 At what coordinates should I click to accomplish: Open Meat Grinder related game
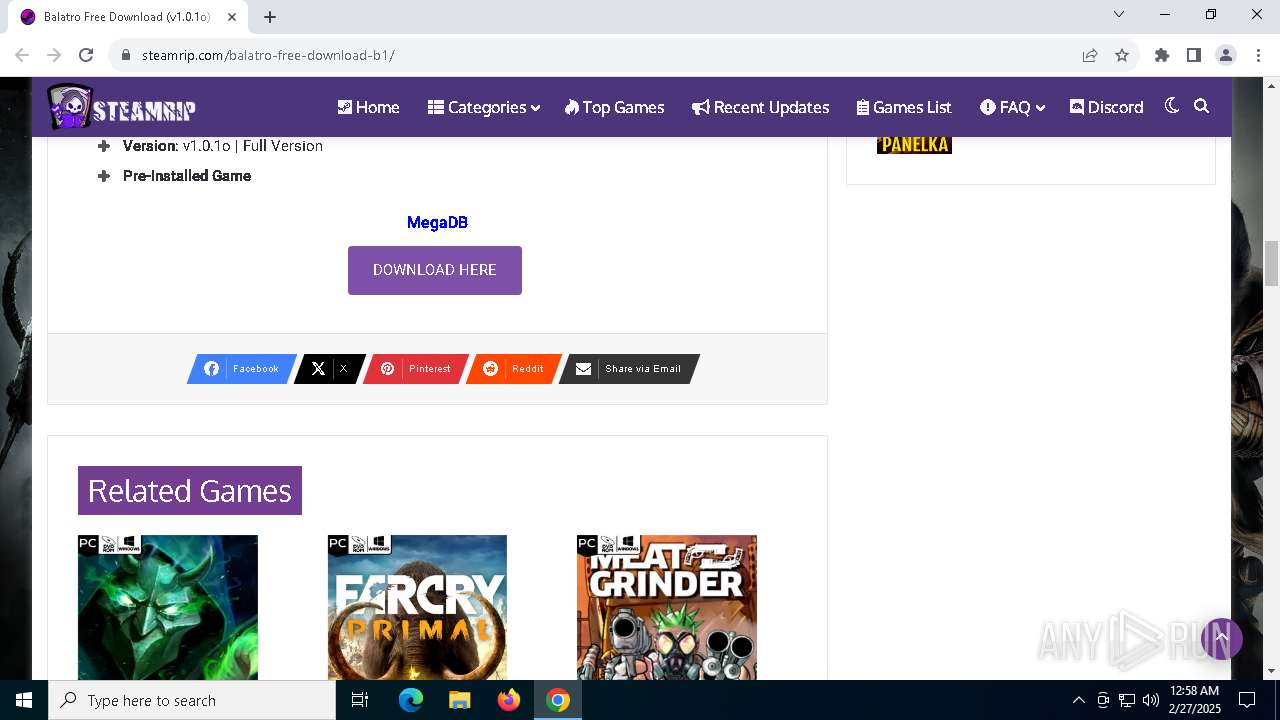667,607
